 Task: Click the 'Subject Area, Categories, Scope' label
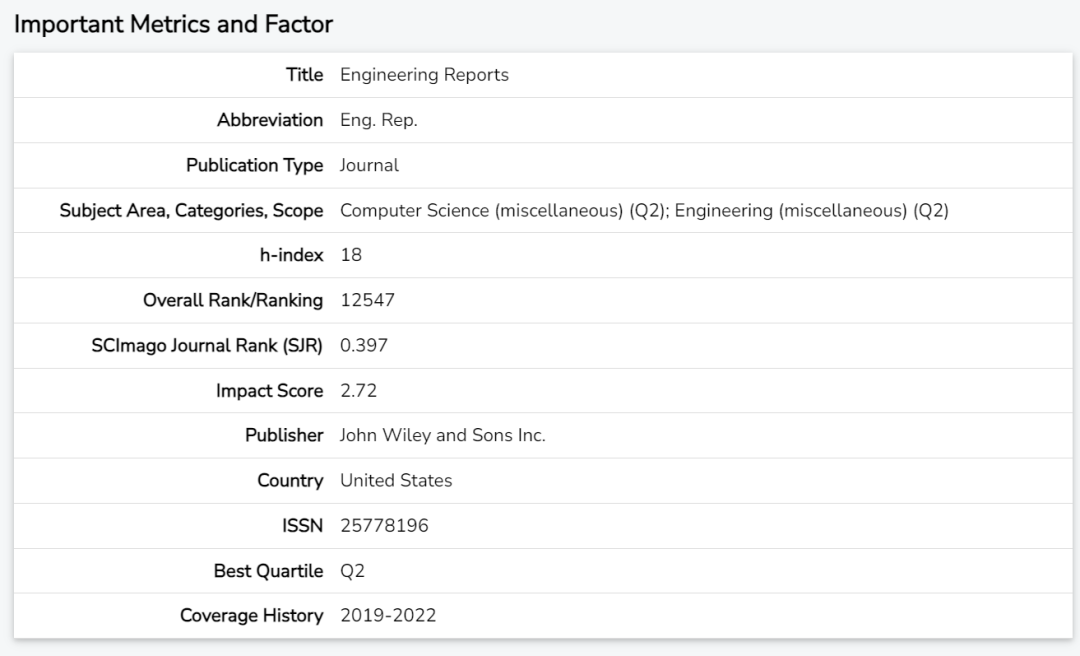191,210
